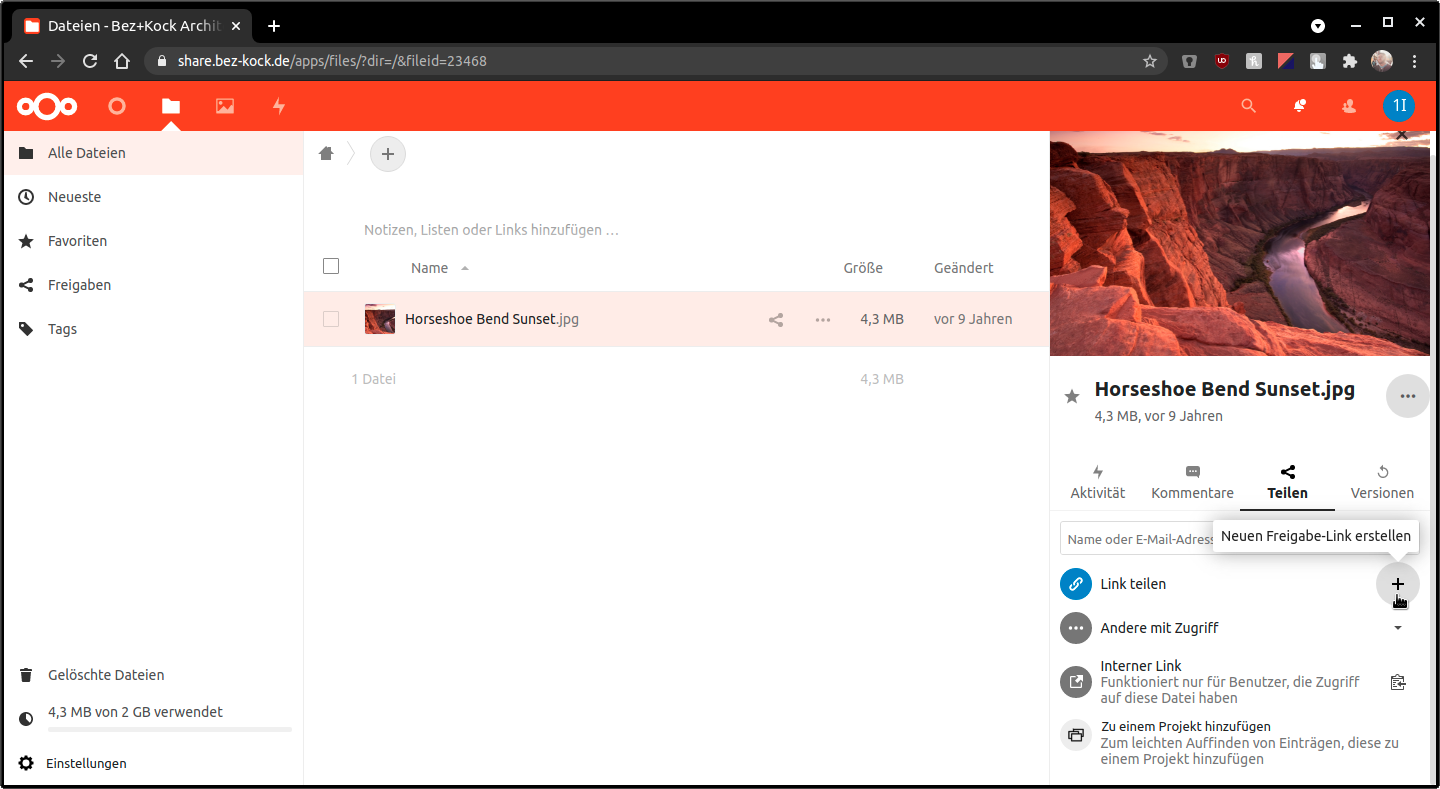The width and height of the screenshot is (1440, 789).
Task: Click the search magnifier icon
Action: (x=1248, y=106)
